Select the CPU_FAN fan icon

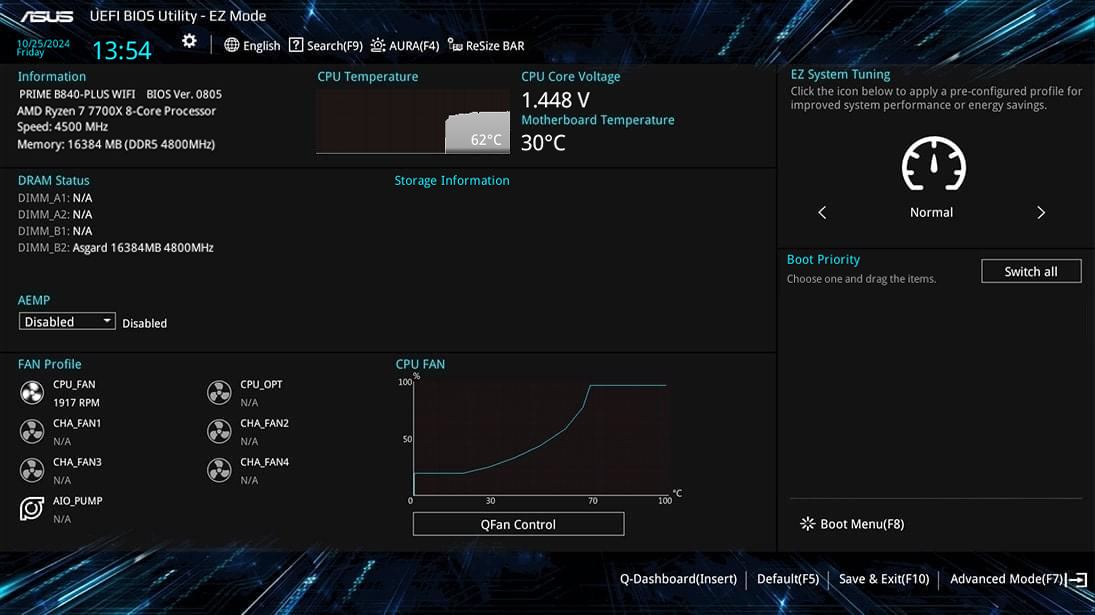(x=31, y=393)
